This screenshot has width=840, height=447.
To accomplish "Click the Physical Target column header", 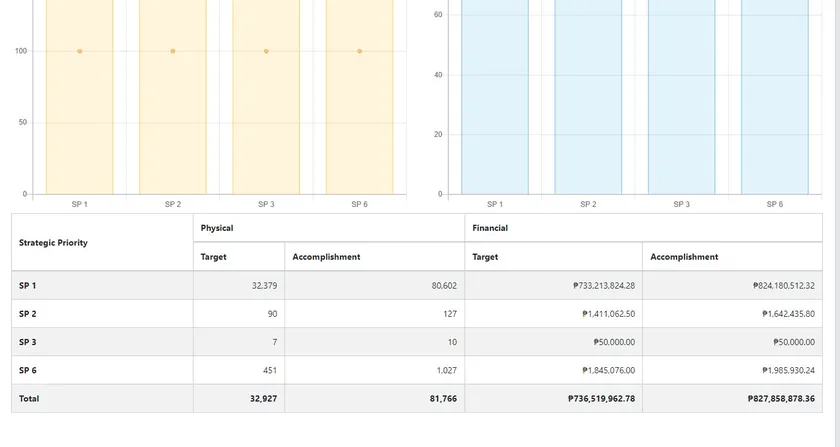I will point(239,257).
